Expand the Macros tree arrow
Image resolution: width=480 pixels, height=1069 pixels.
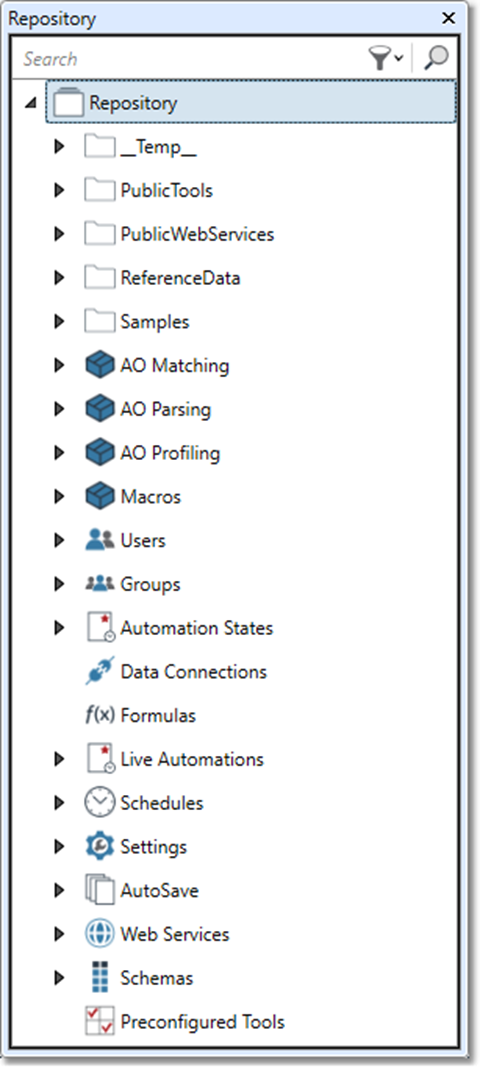59,496
